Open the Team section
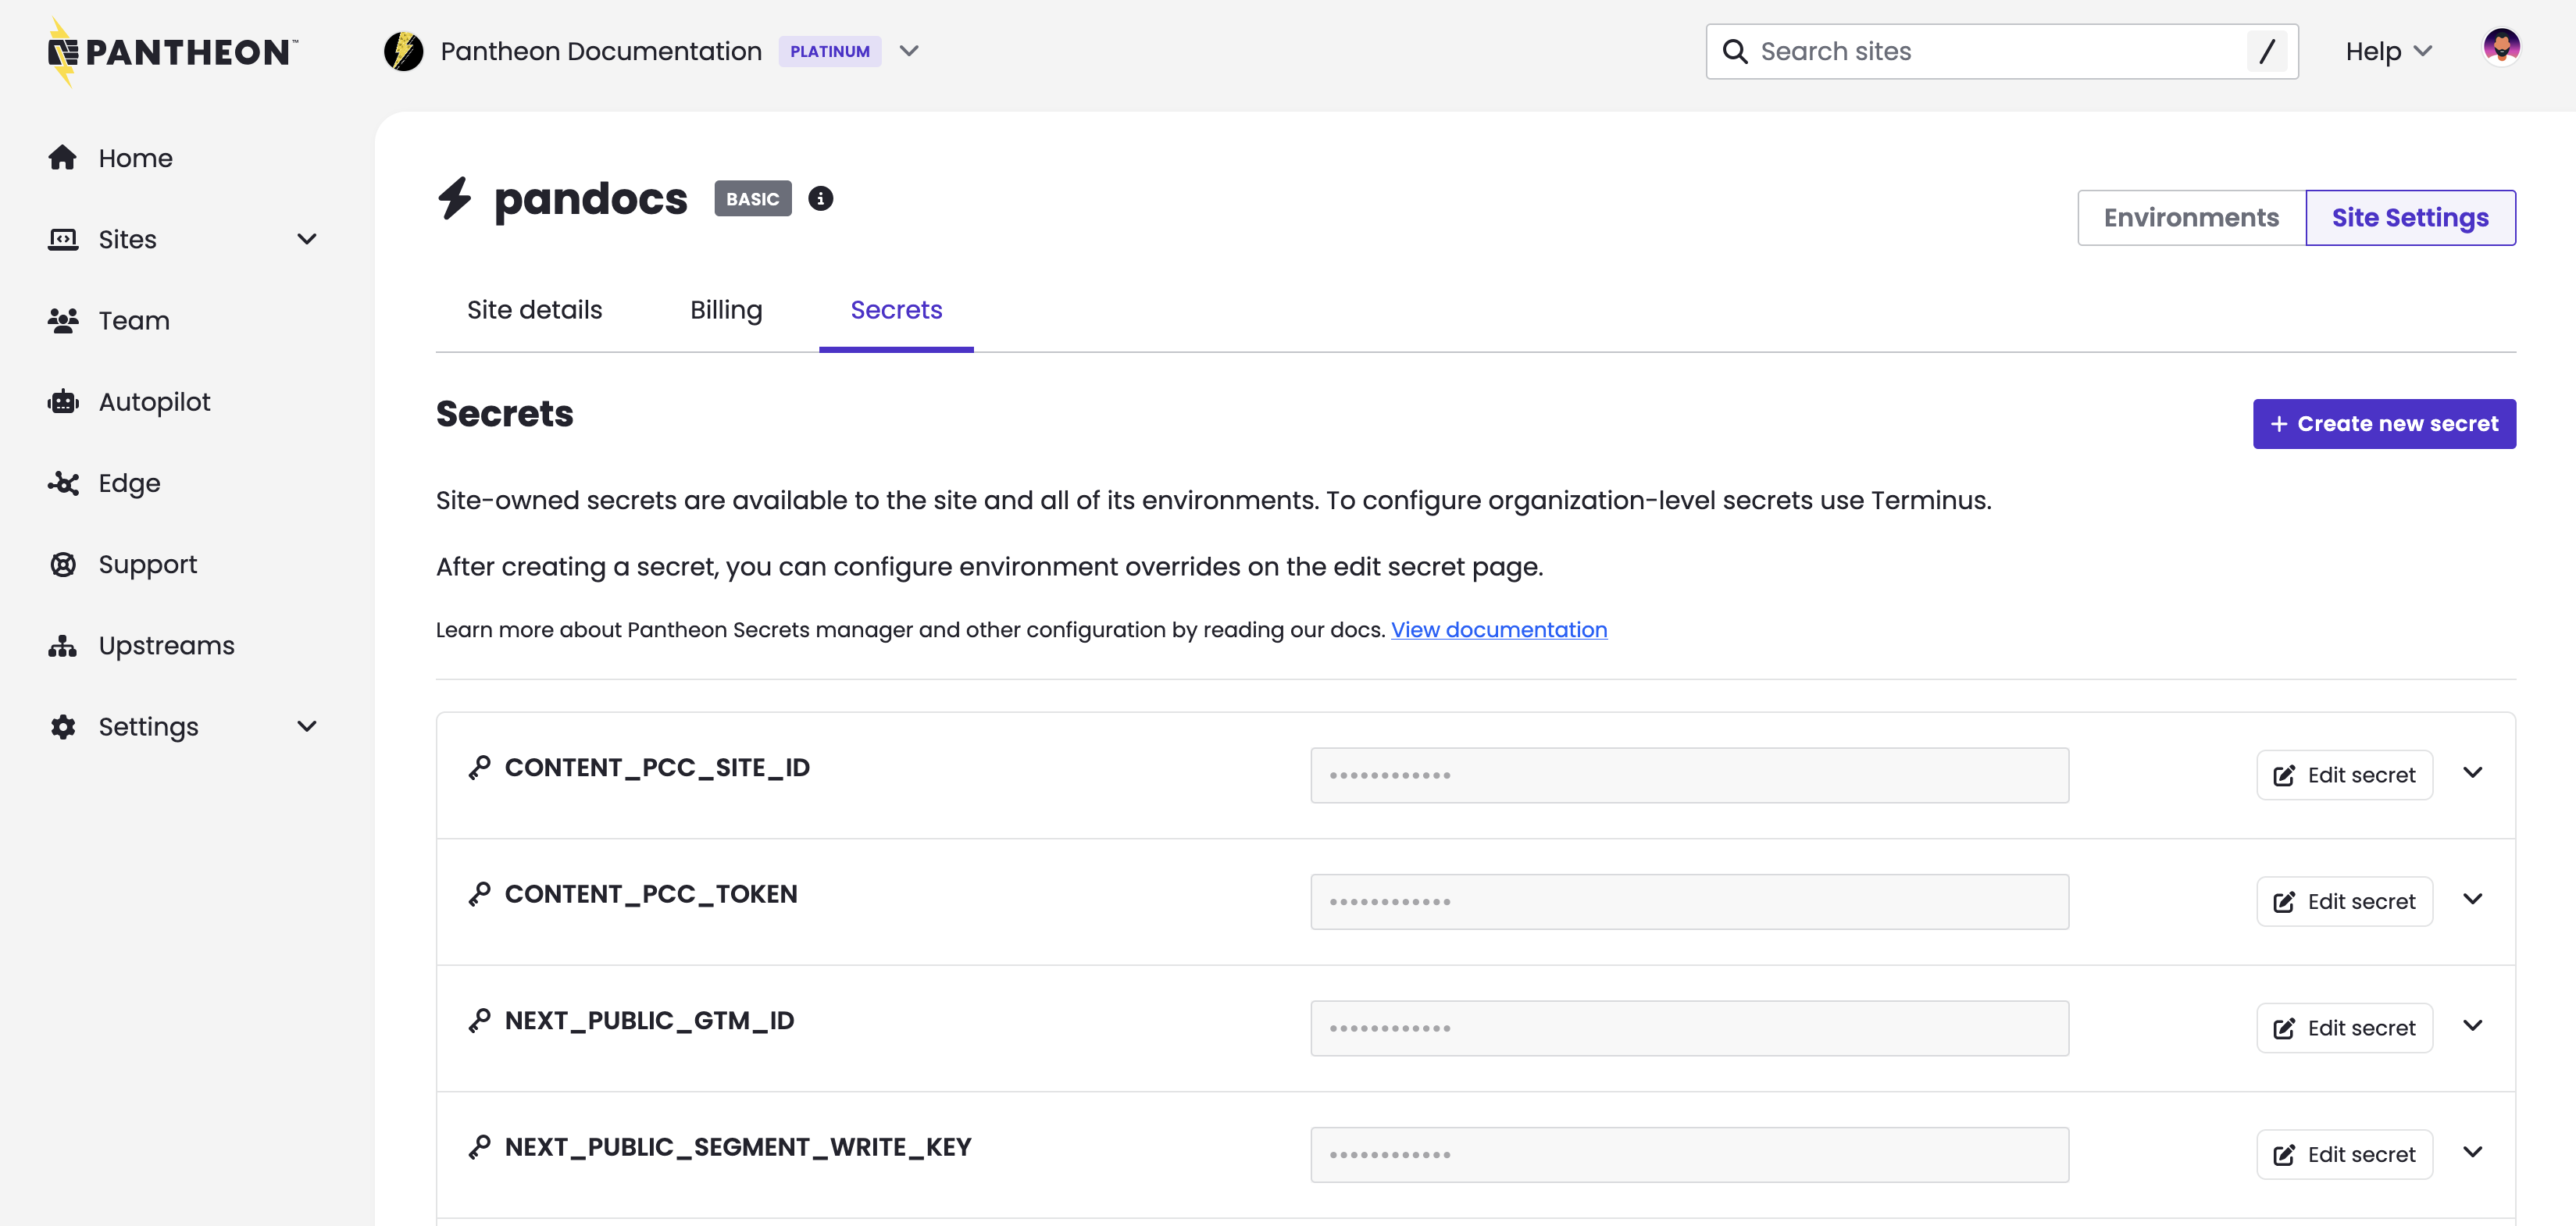 [x=133, y=321]
